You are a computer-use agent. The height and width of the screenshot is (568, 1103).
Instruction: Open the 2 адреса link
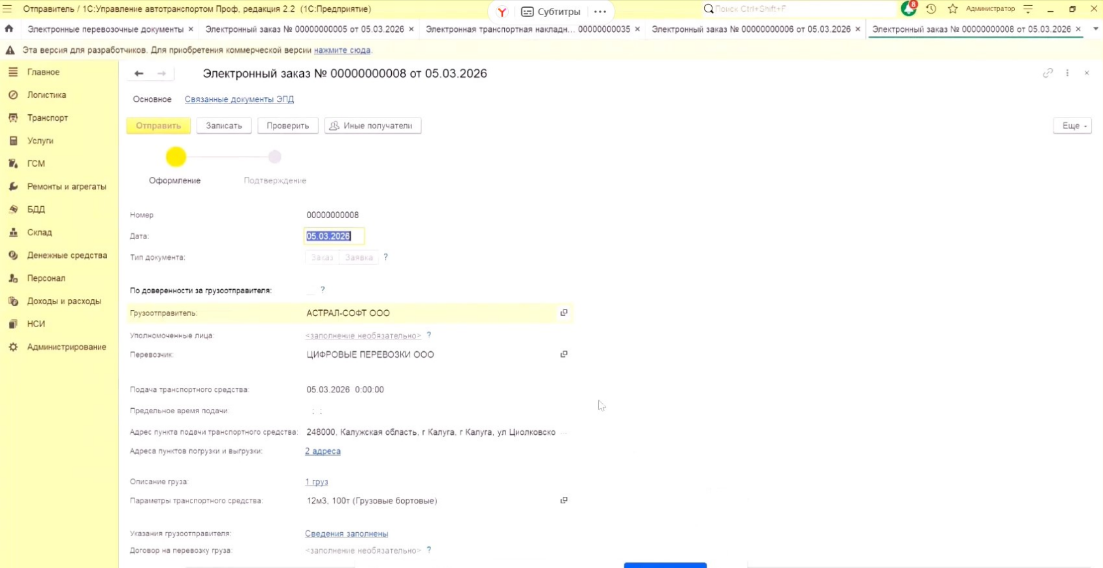click(322, 451)
